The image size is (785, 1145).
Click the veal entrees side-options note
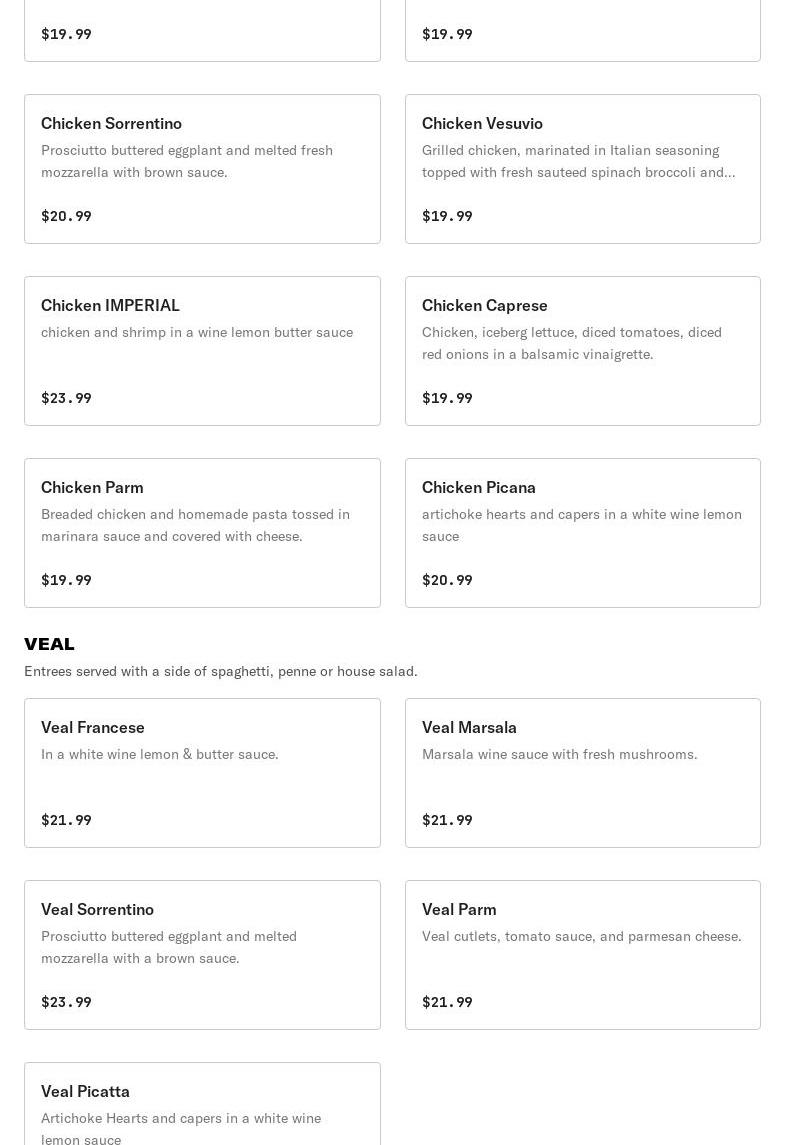[221, 671]
